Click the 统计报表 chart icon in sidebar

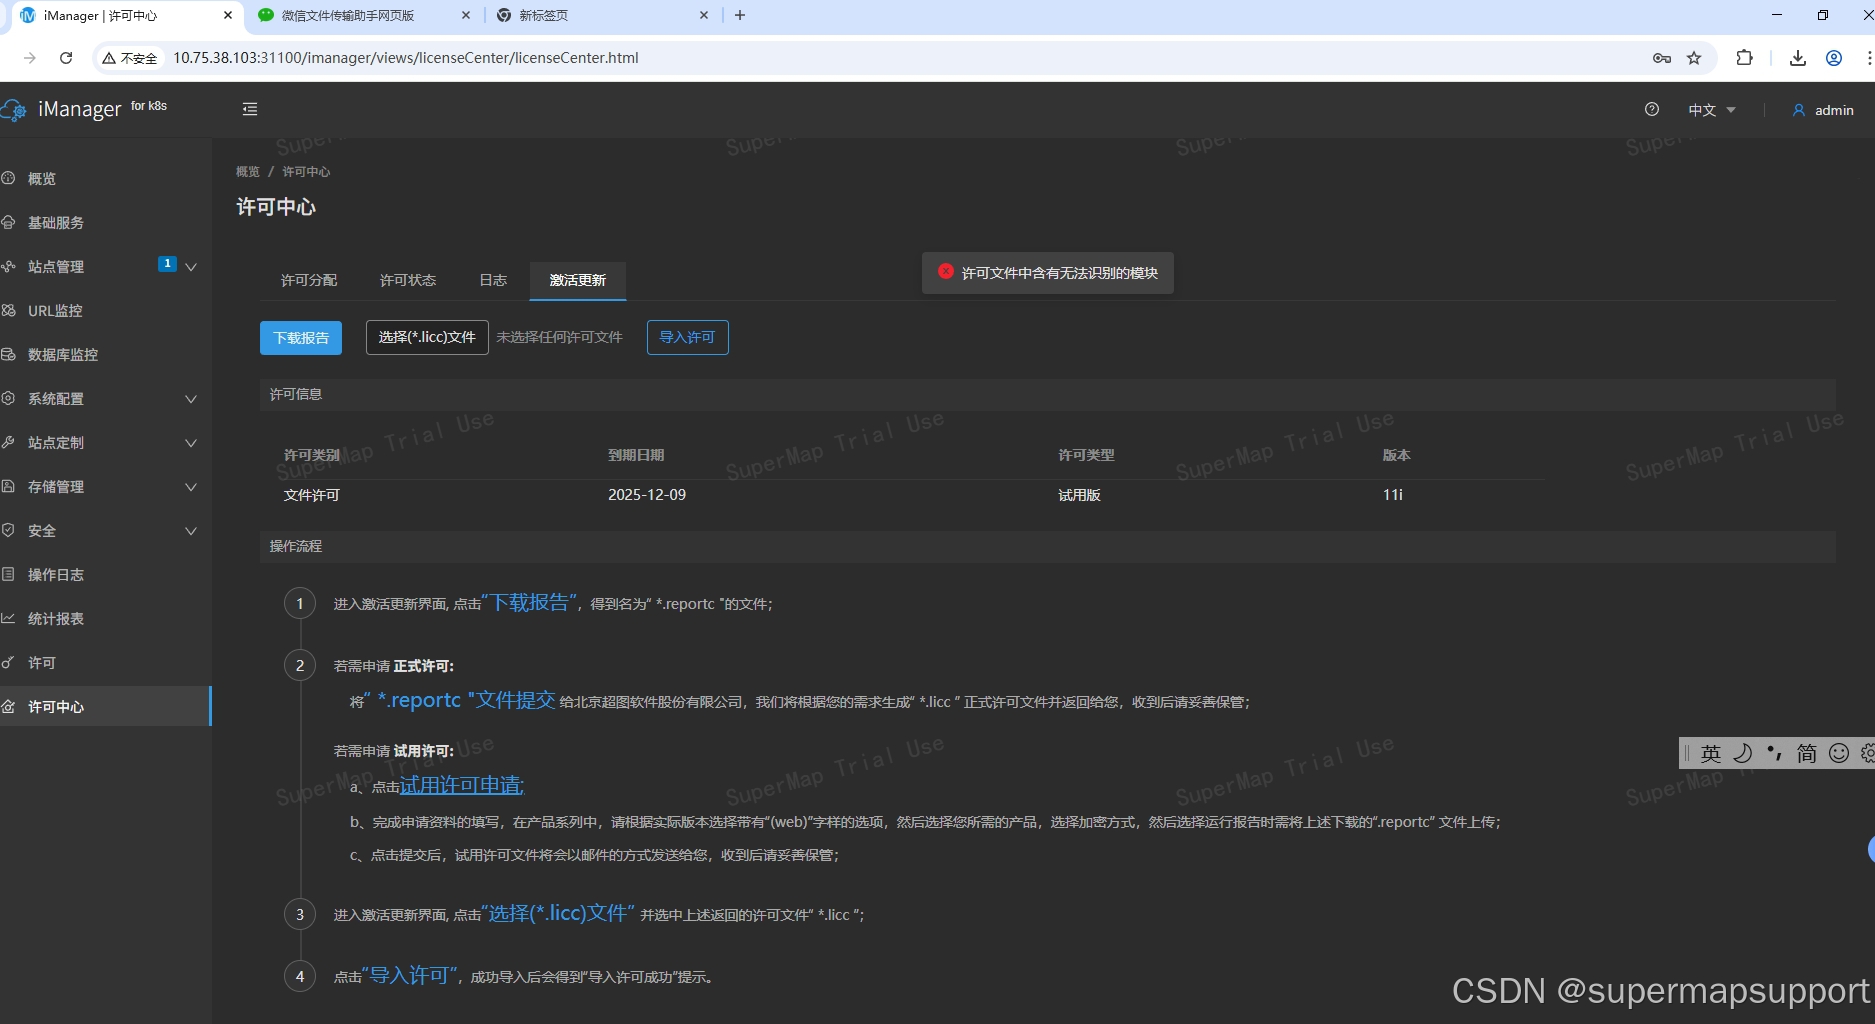click(x=8, y=618)
